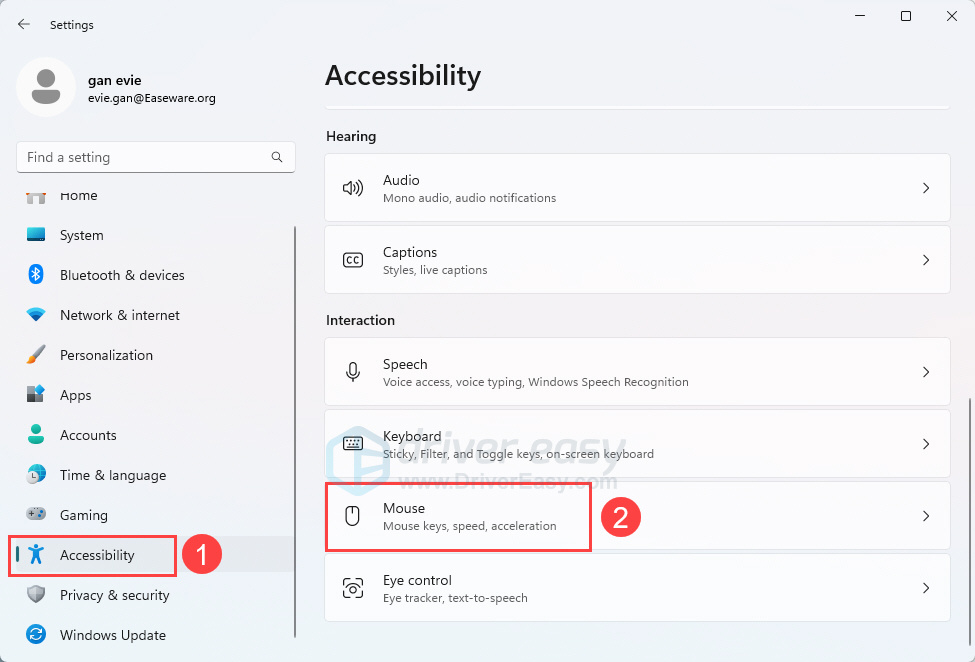The image size is (975, 662).
Task: Expand the Eye control chevron
Action: coord(925,587)
